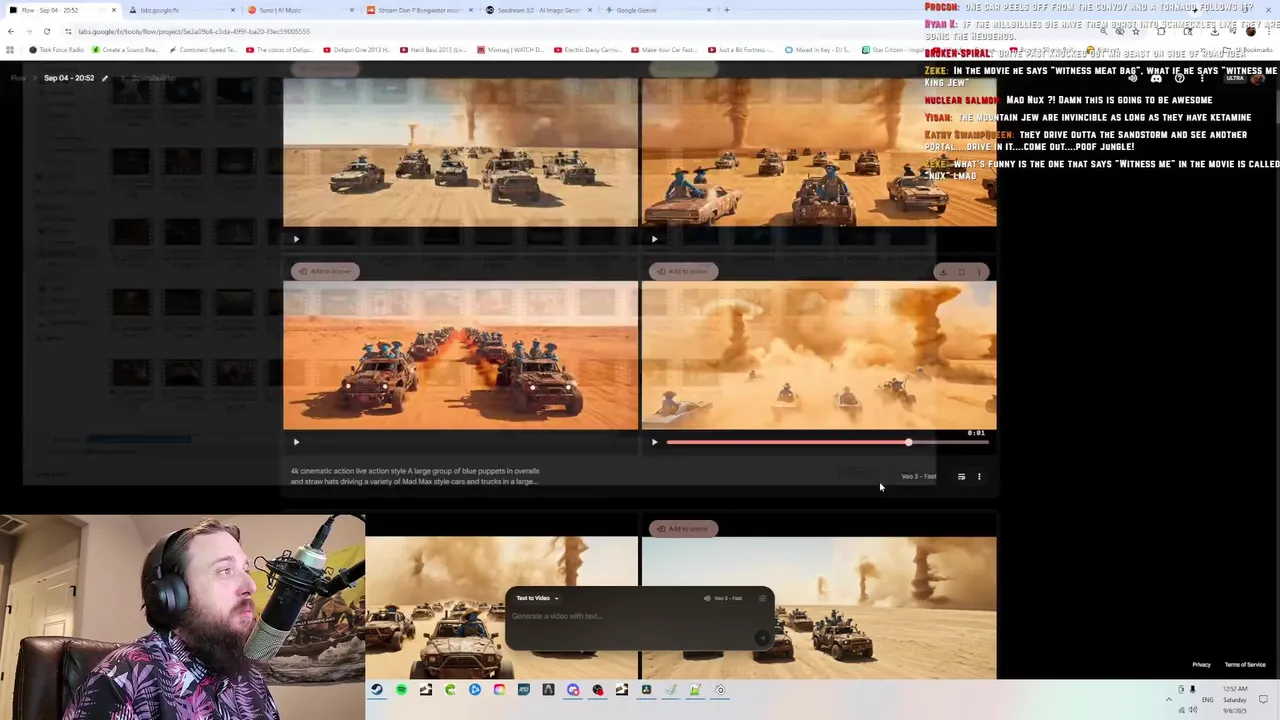This screenshot has height=720, width=1280.
Task: Close the Flow Sep 04 browser tab
Action: [x=113, y=10]
